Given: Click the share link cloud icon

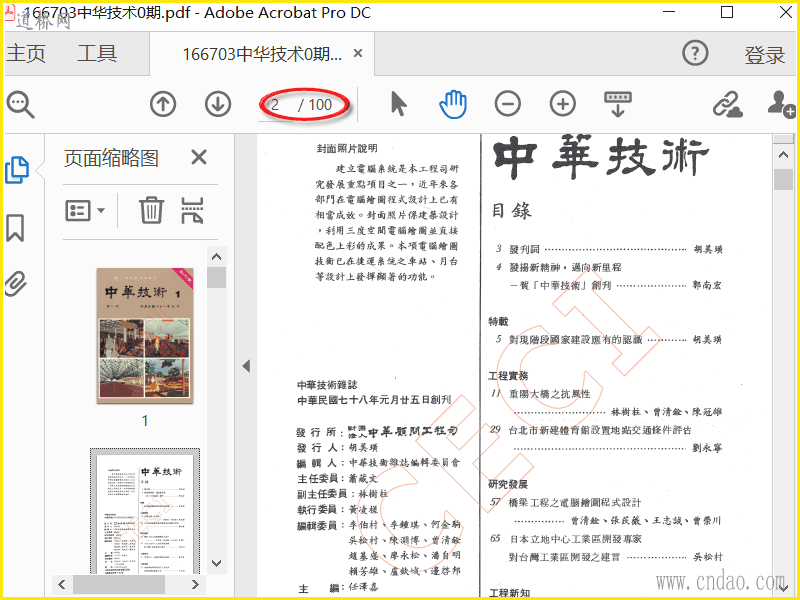Looking at the screenshot, I should click(x=727, y=104).
